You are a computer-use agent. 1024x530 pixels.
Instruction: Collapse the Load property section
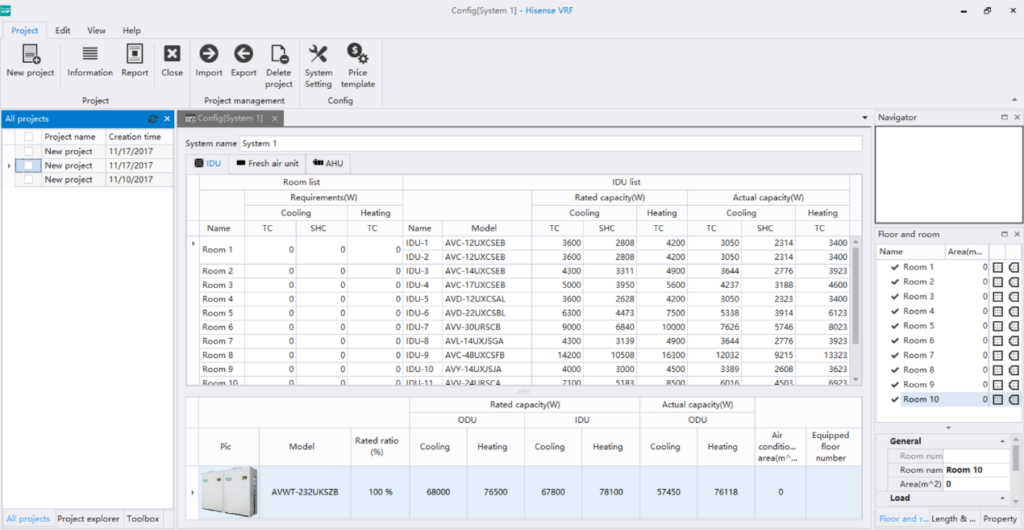1002,498
